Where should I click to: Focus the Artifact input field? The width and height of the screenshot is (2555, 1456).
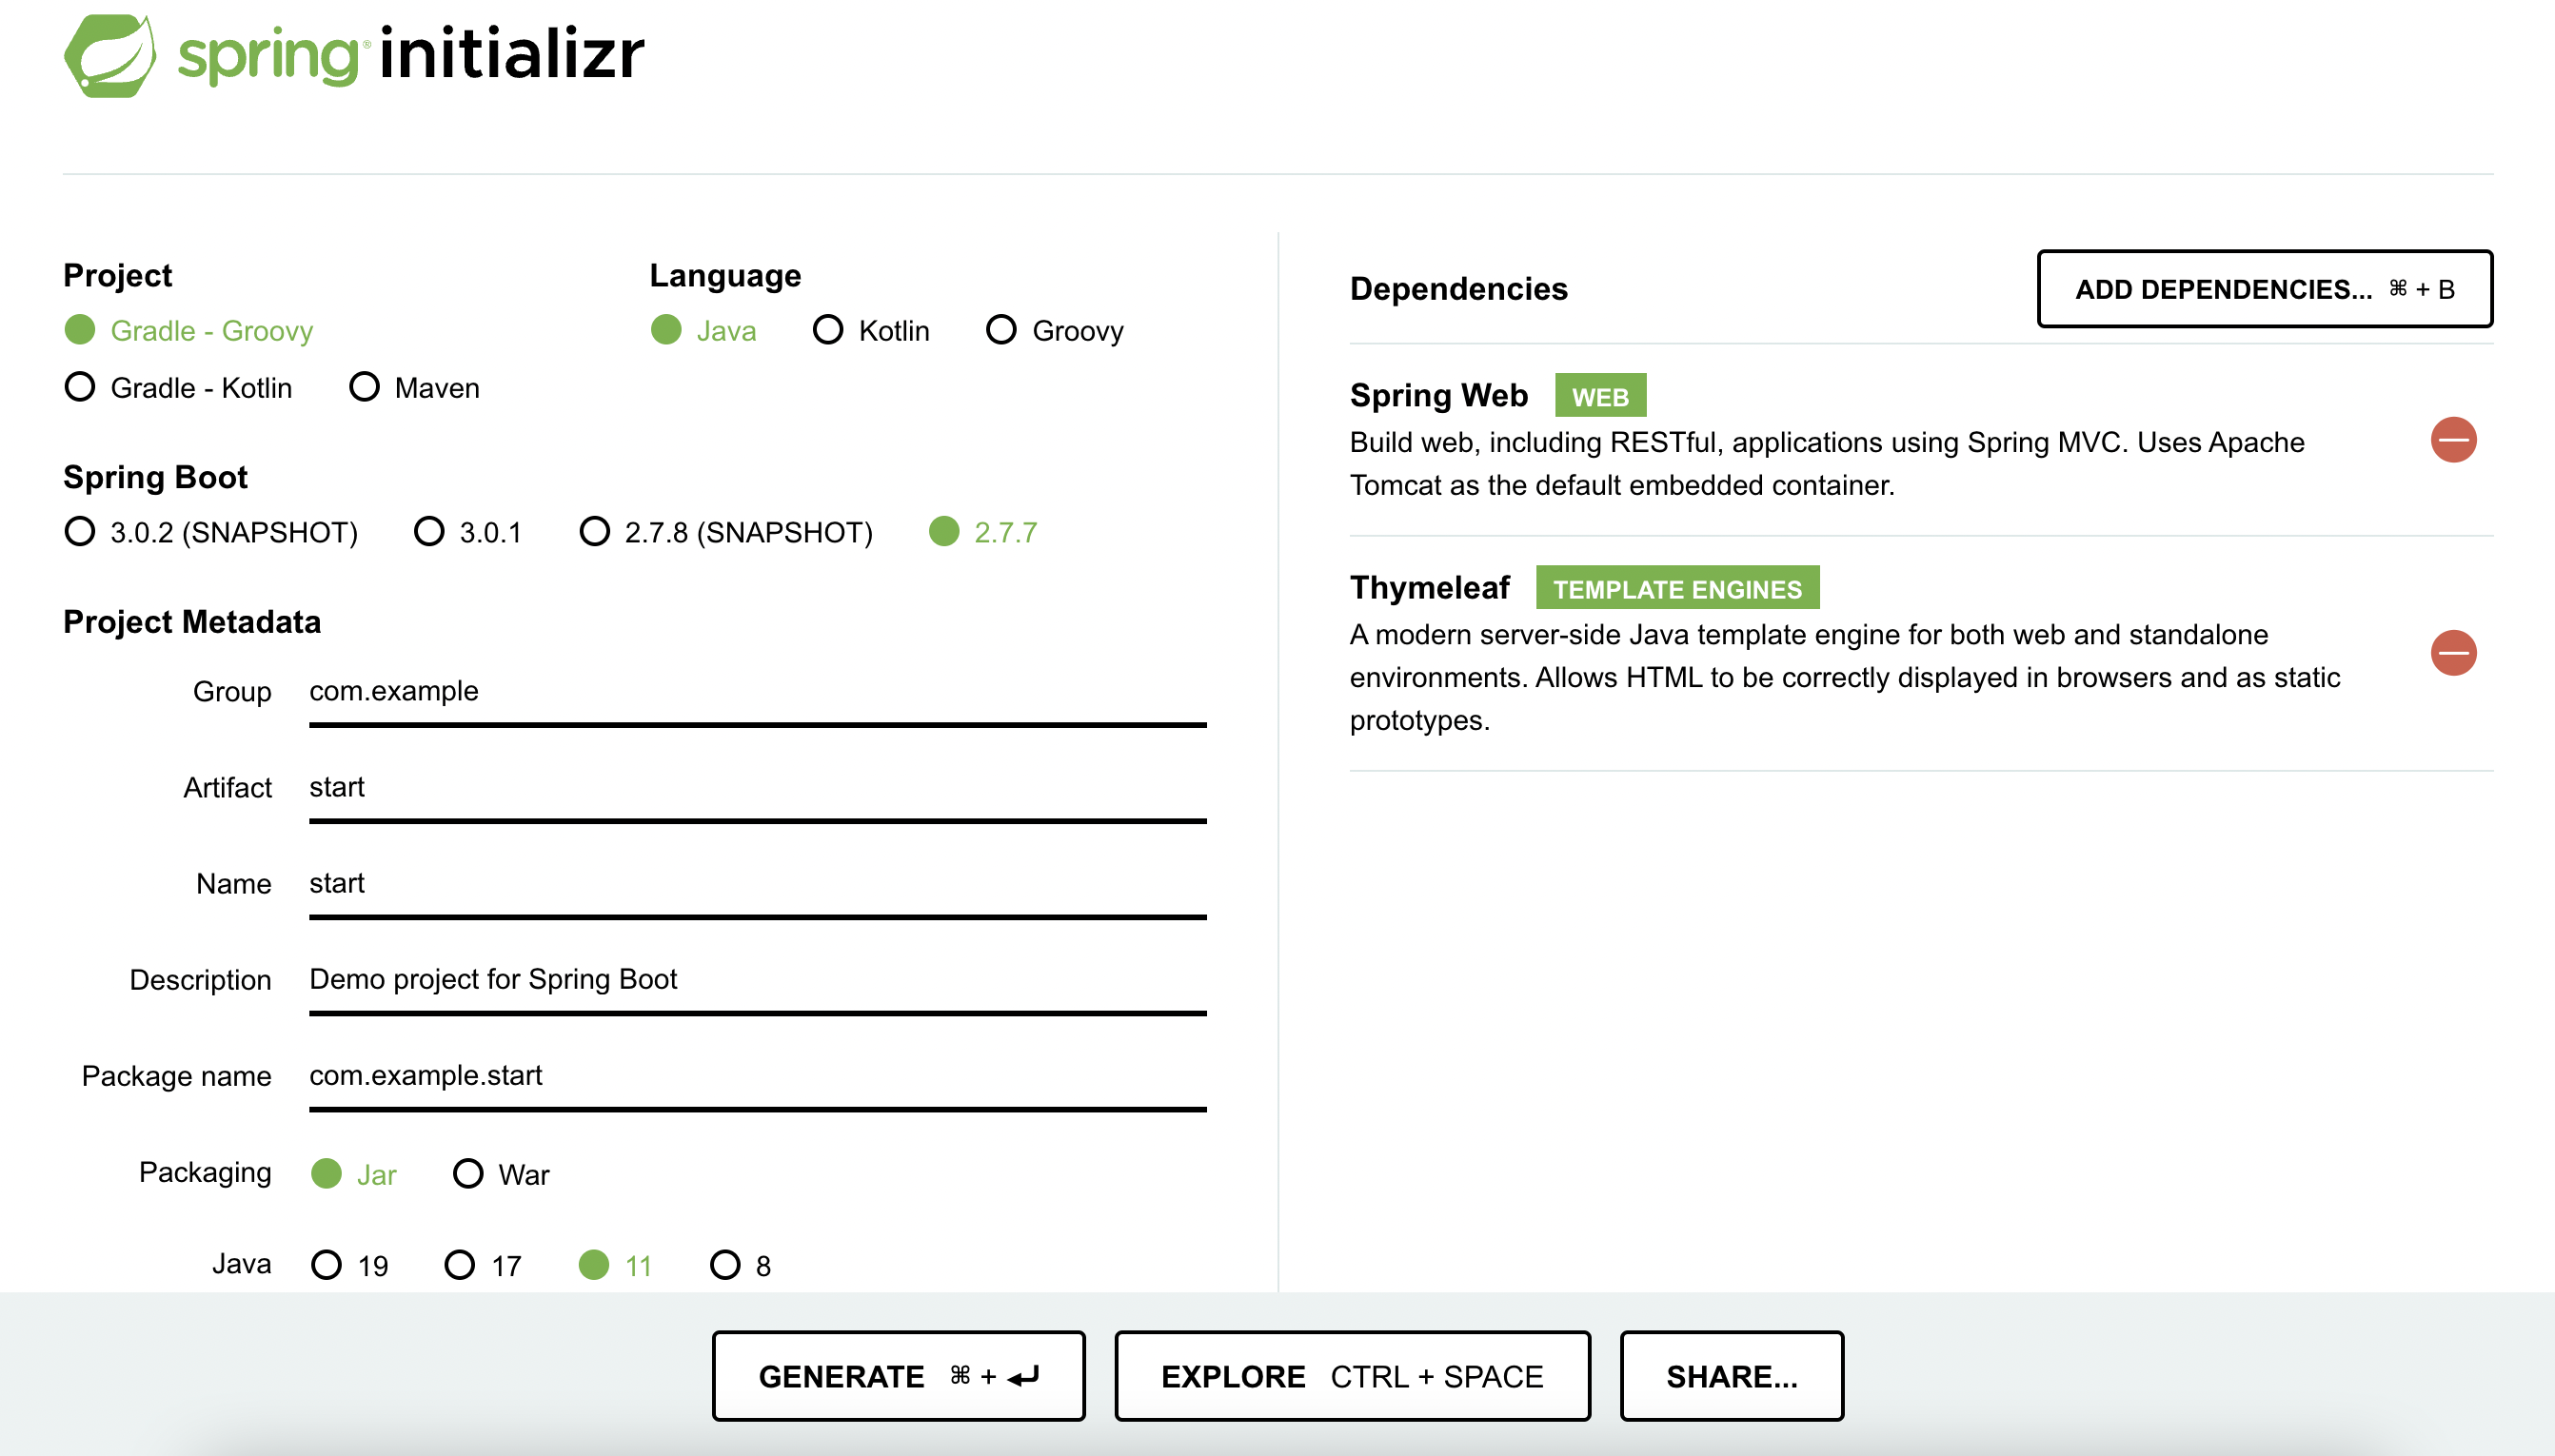click(x=757, y=789)
